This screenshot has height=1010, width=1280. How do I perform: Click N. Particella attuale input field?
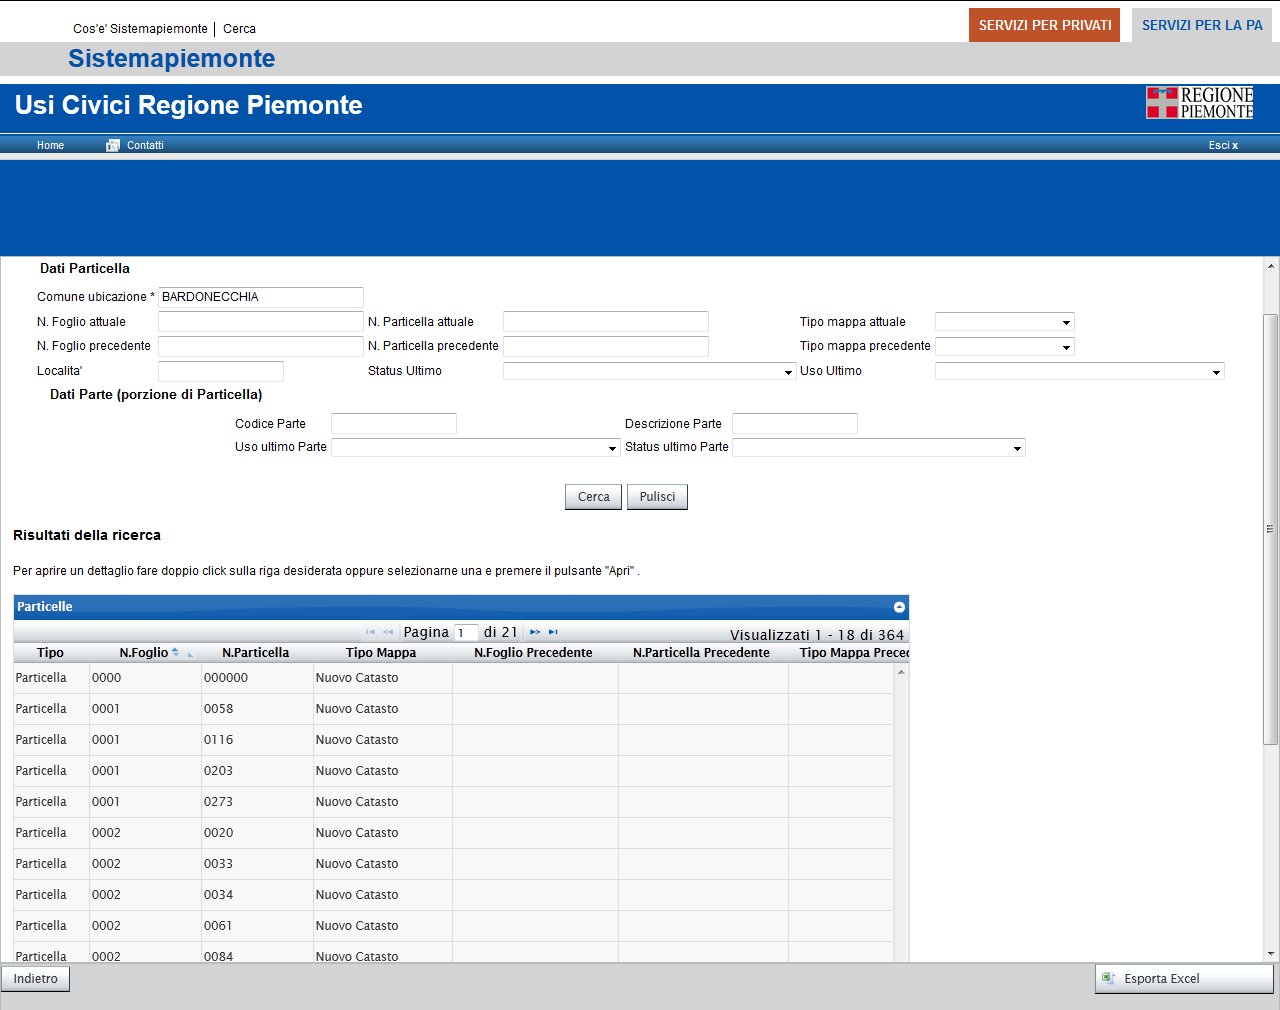(606, 321)
